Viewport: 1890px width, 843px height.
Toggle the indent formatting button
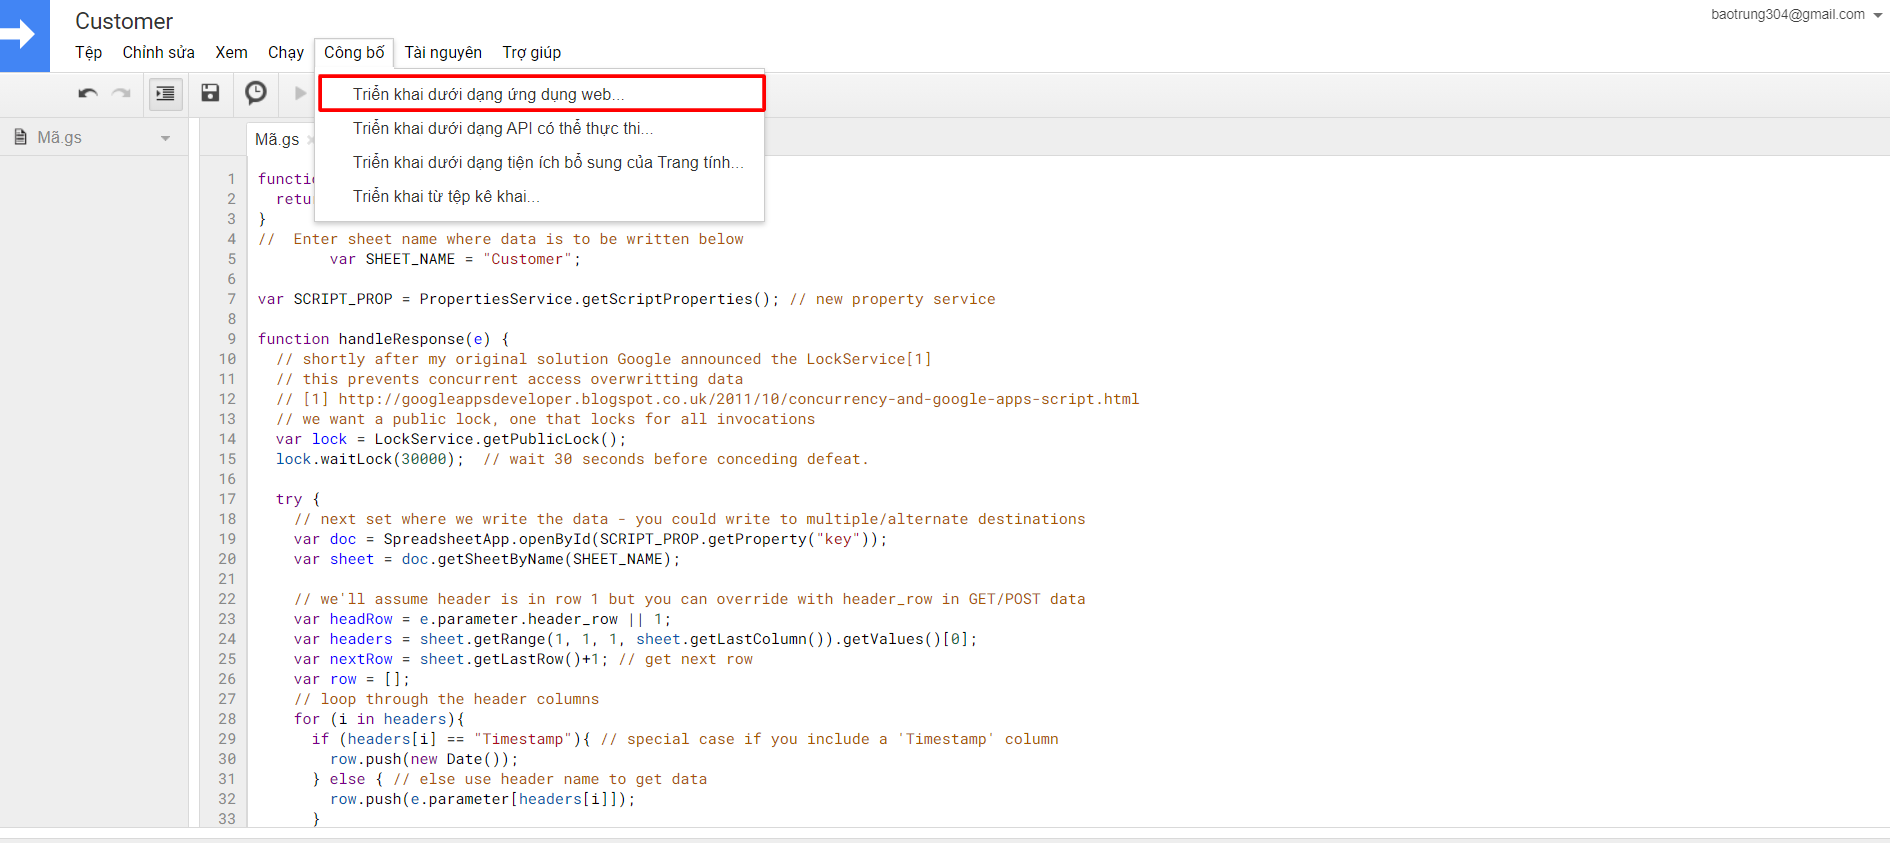tap(165, 93)
